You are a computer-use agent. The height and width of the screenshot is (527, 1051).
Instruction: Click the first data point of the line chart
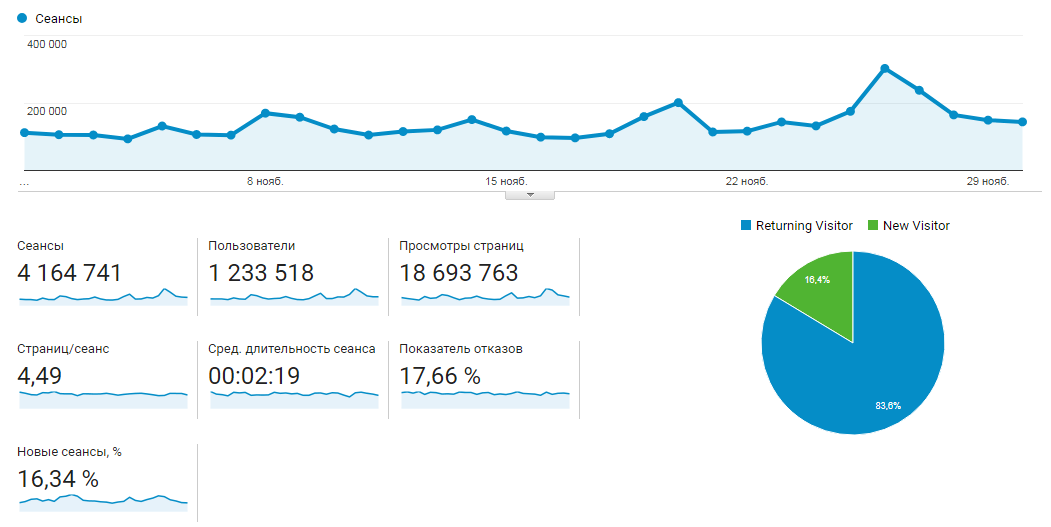(x=24, y=132)
